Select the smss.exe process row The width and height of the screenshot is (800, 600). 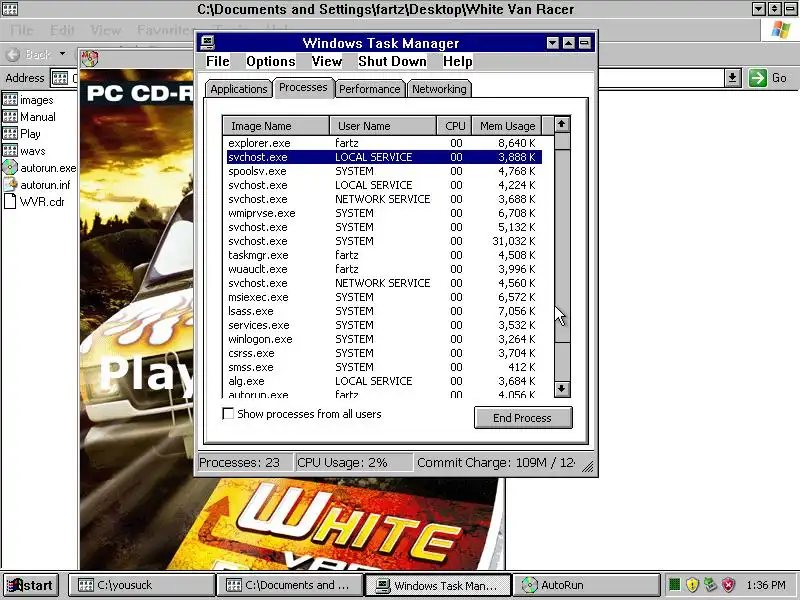[x=384, y=367]
